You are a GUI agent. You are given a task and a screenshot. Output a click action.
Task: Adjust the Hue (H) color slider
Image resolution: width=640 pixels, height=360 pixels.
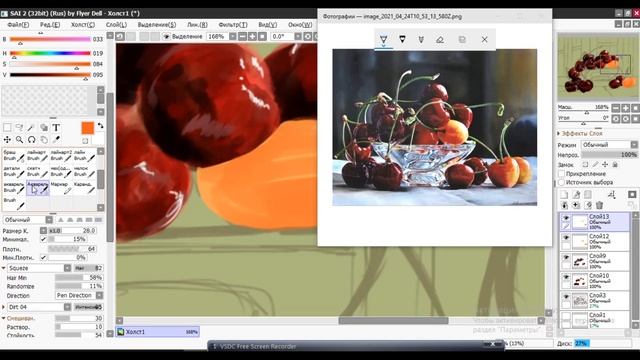pos(50,53)
